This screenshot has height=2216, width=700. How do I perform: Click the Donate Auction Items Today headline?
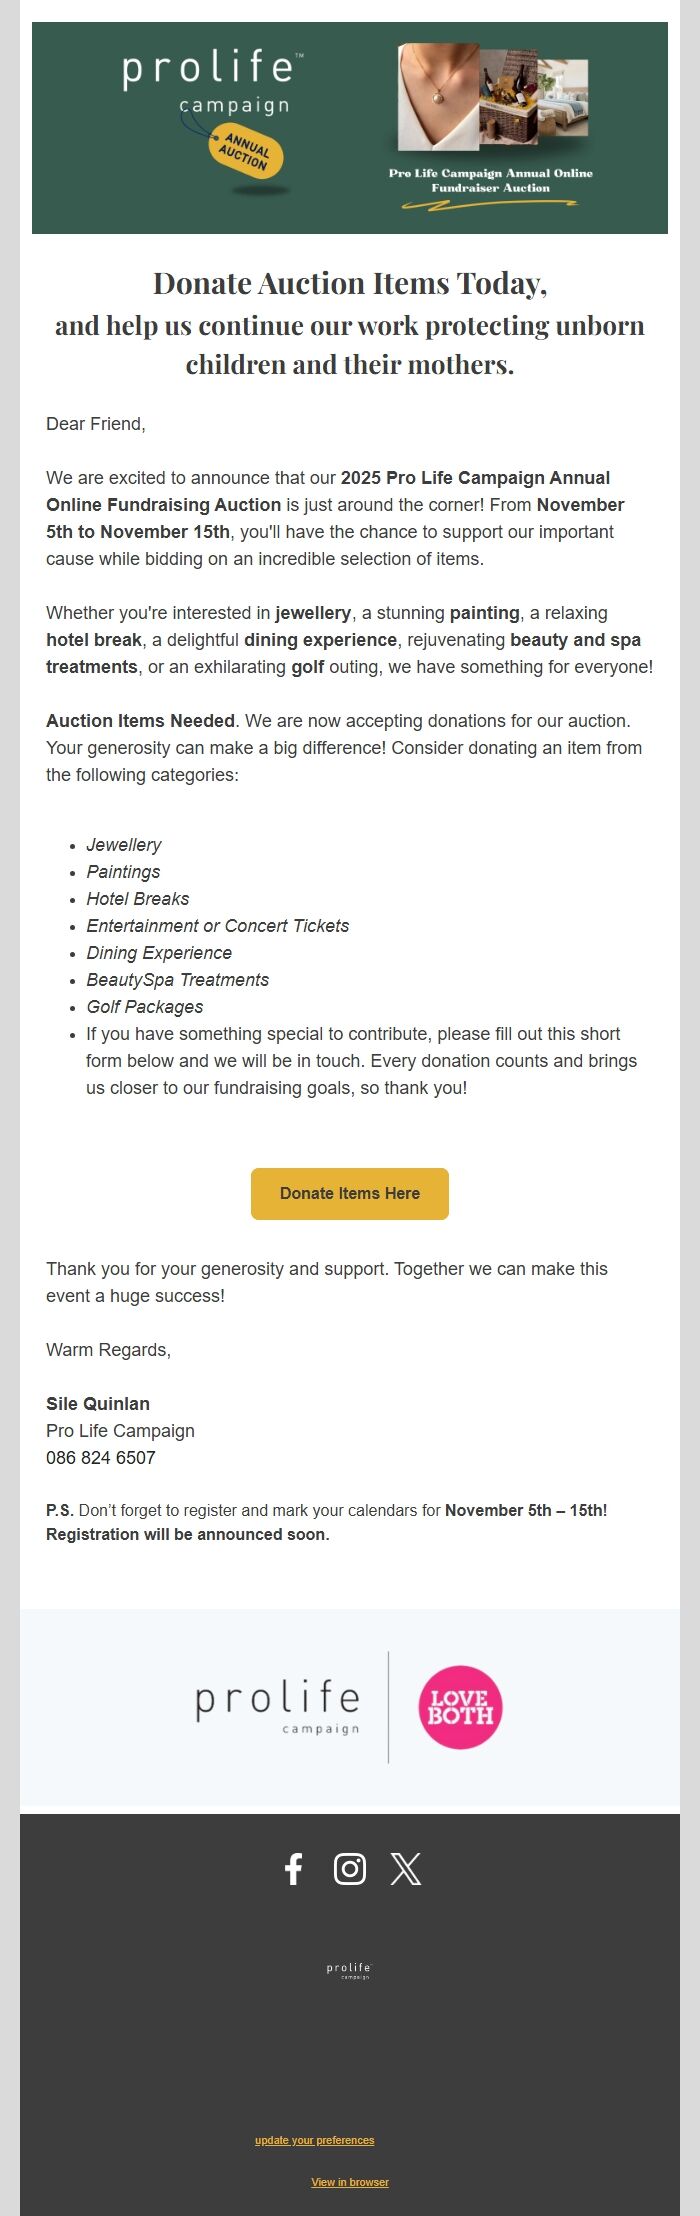(x=350, y=284)
